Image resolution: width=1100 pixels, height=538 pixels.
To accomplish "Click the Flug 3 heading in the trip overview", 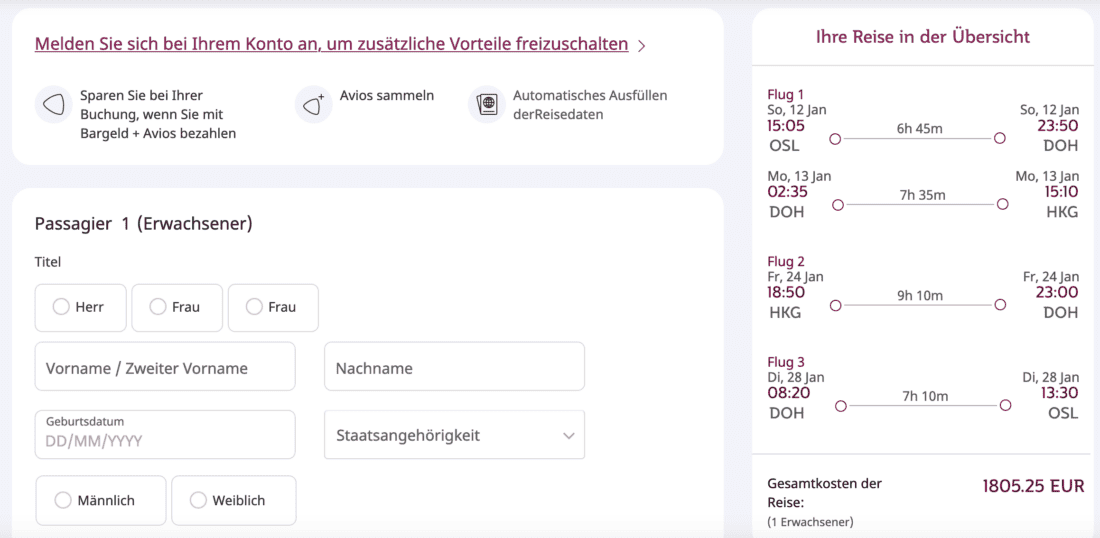I will tap(786, 362).
